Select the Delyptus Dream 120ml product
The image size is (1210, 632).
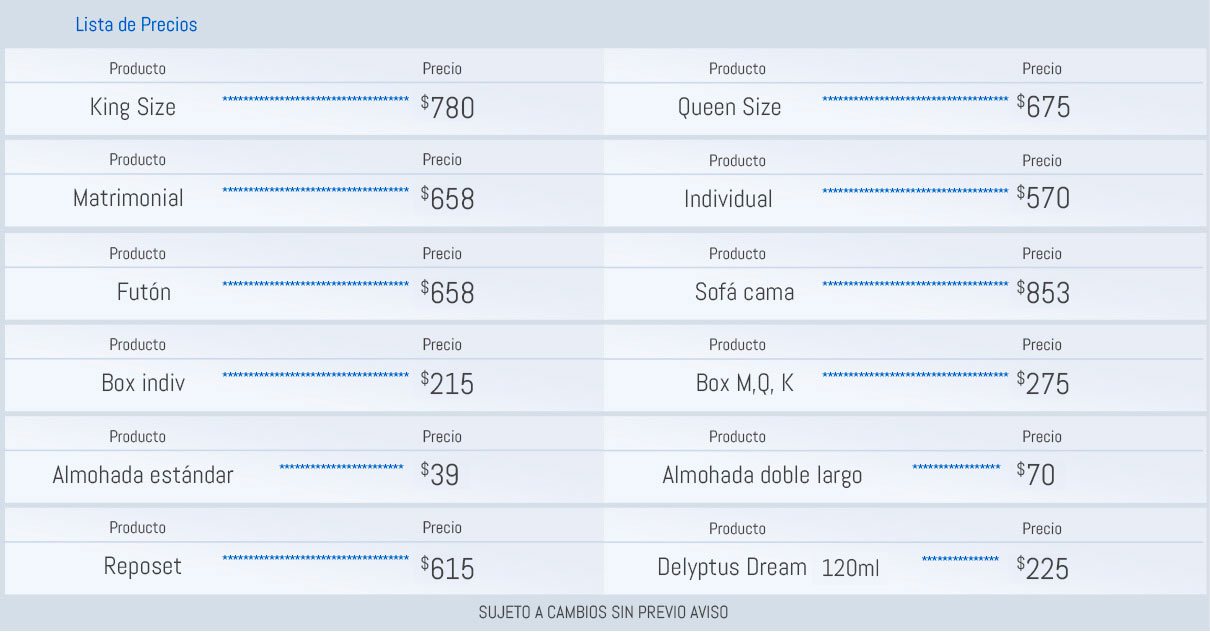click(768, 567)
